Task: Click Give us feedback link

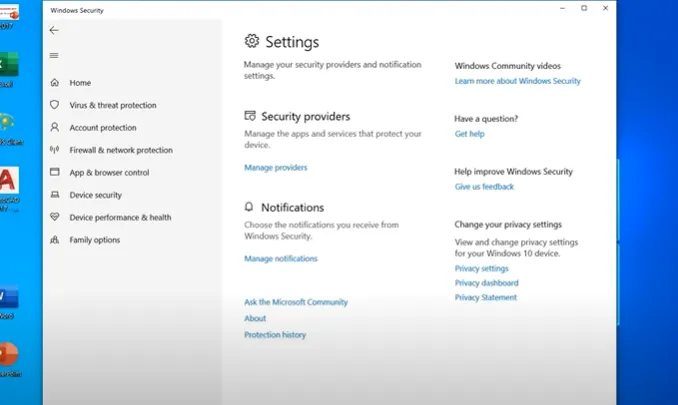Action: coord(484,187)
